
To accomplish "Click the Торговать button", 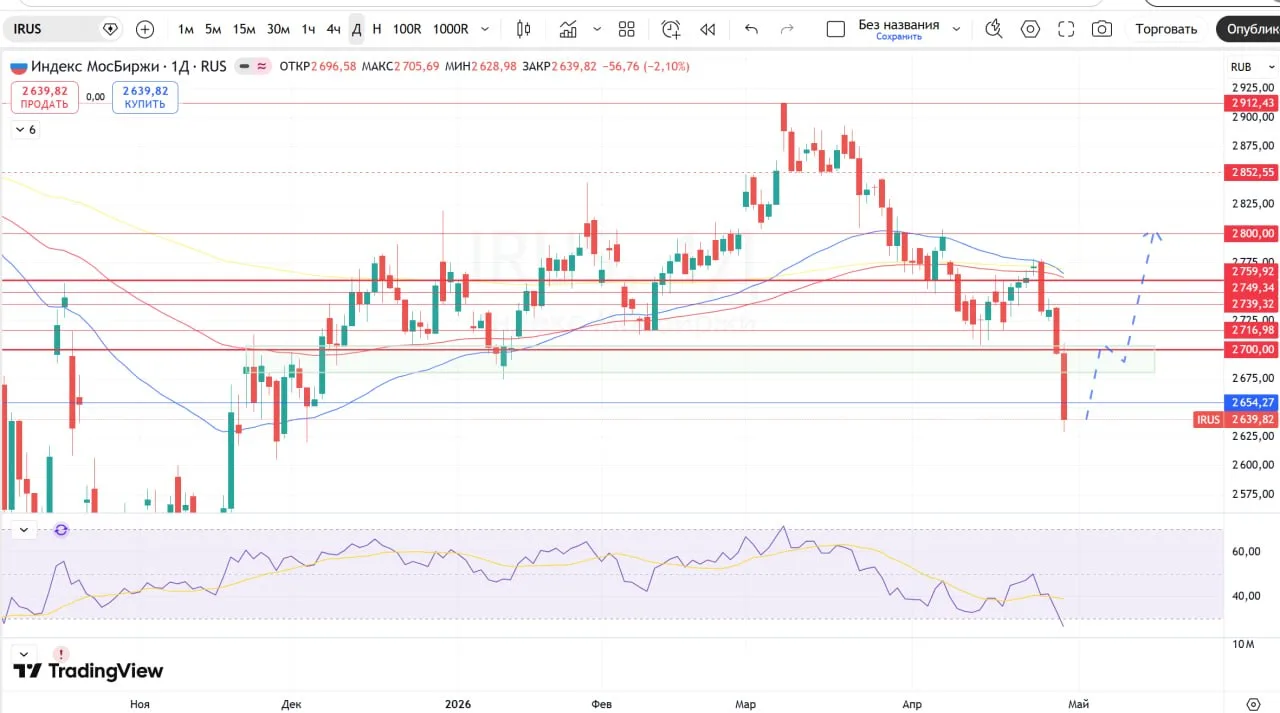I will tap(1166, 29).
